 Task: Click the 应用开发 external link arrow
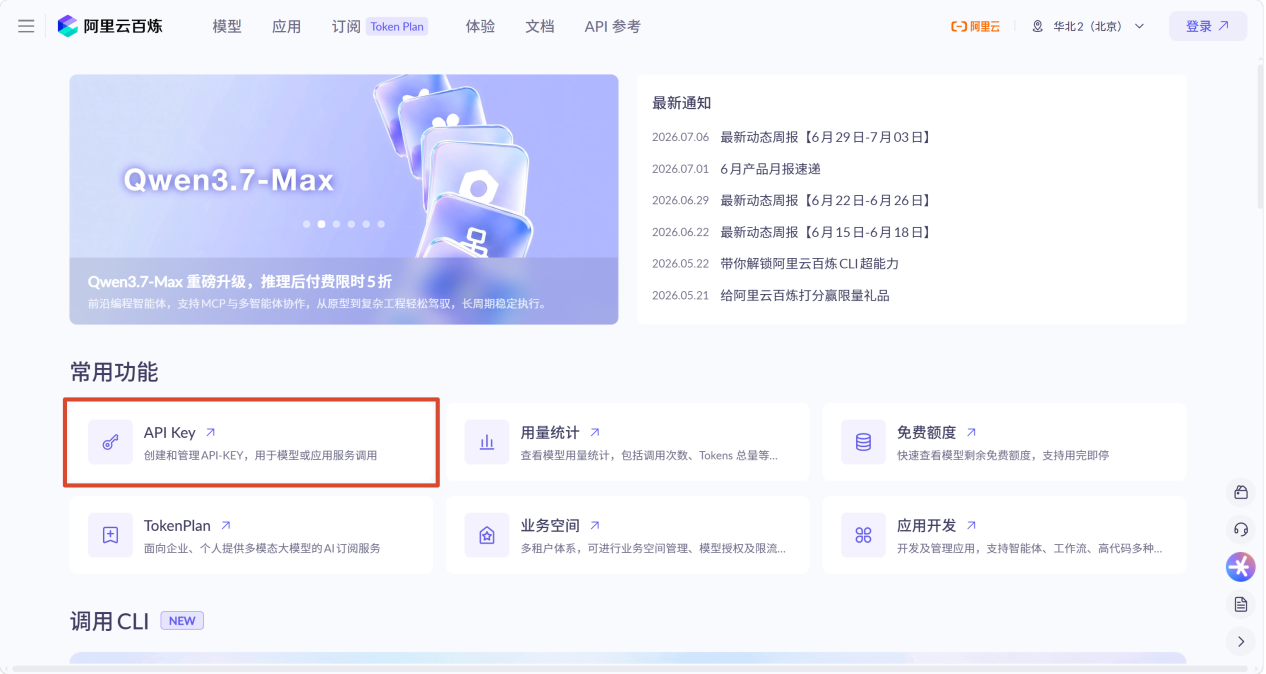(972, 525)
